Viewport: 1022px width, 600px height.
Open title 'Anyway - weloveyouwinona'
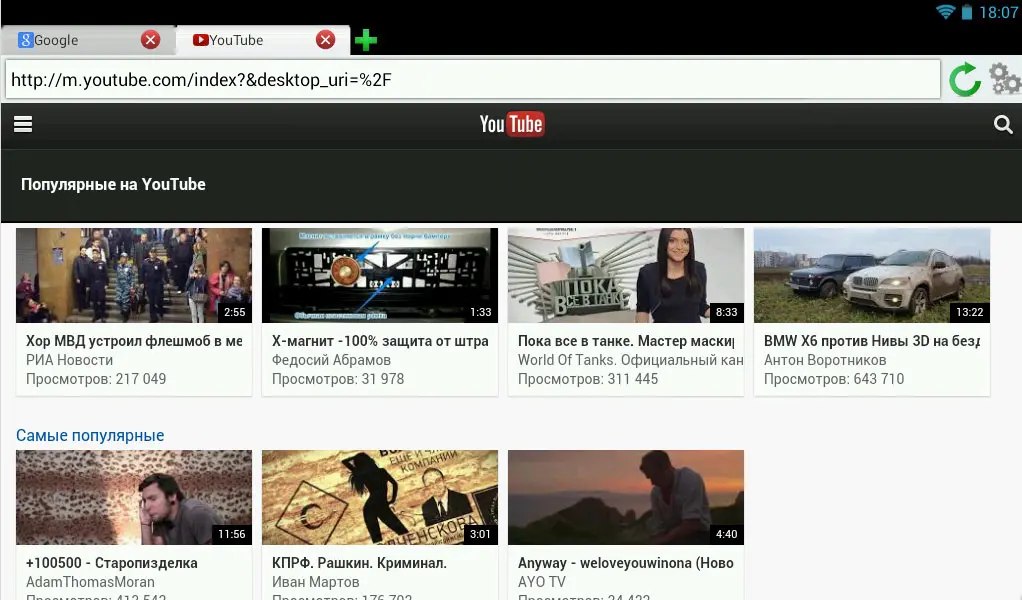click(626, 563)
